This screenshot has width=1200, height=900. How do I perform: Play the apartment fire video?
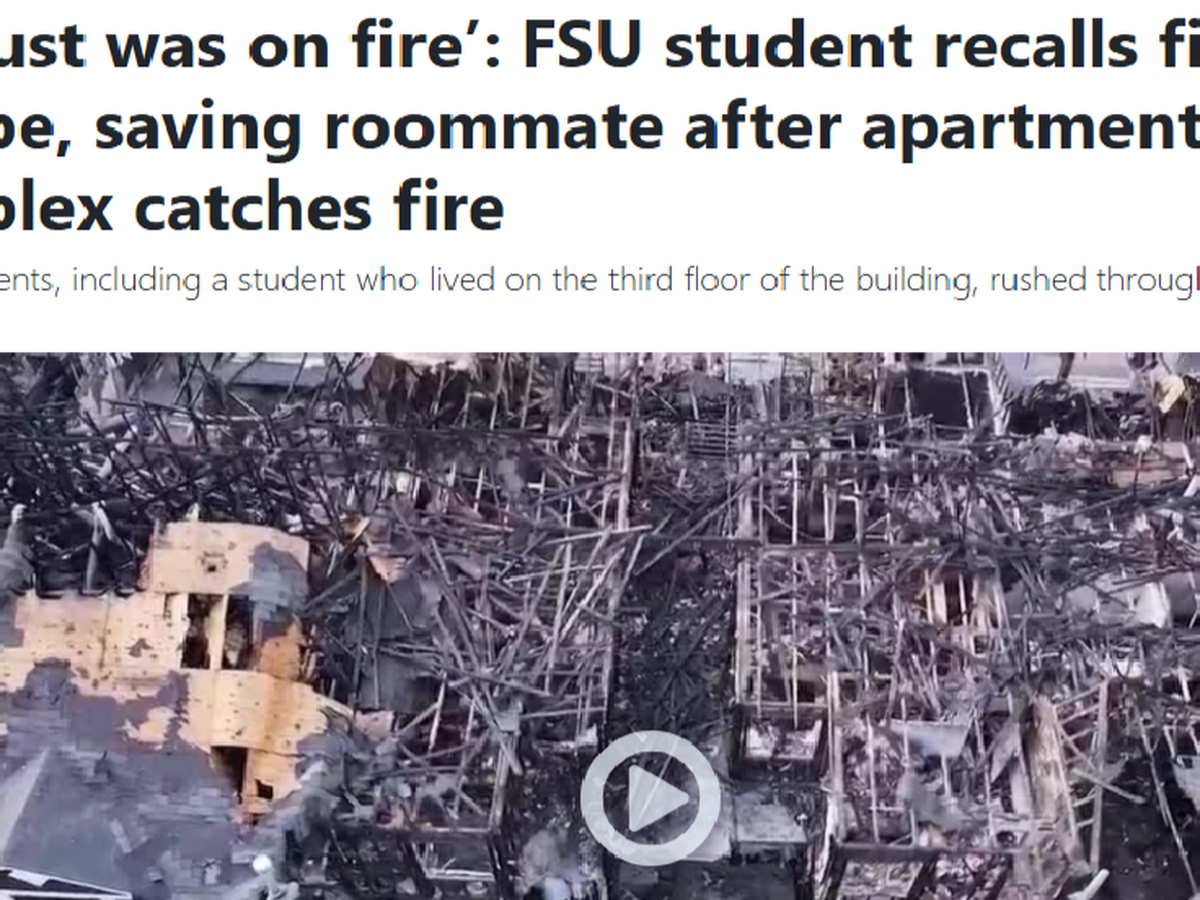pos(650,797)
